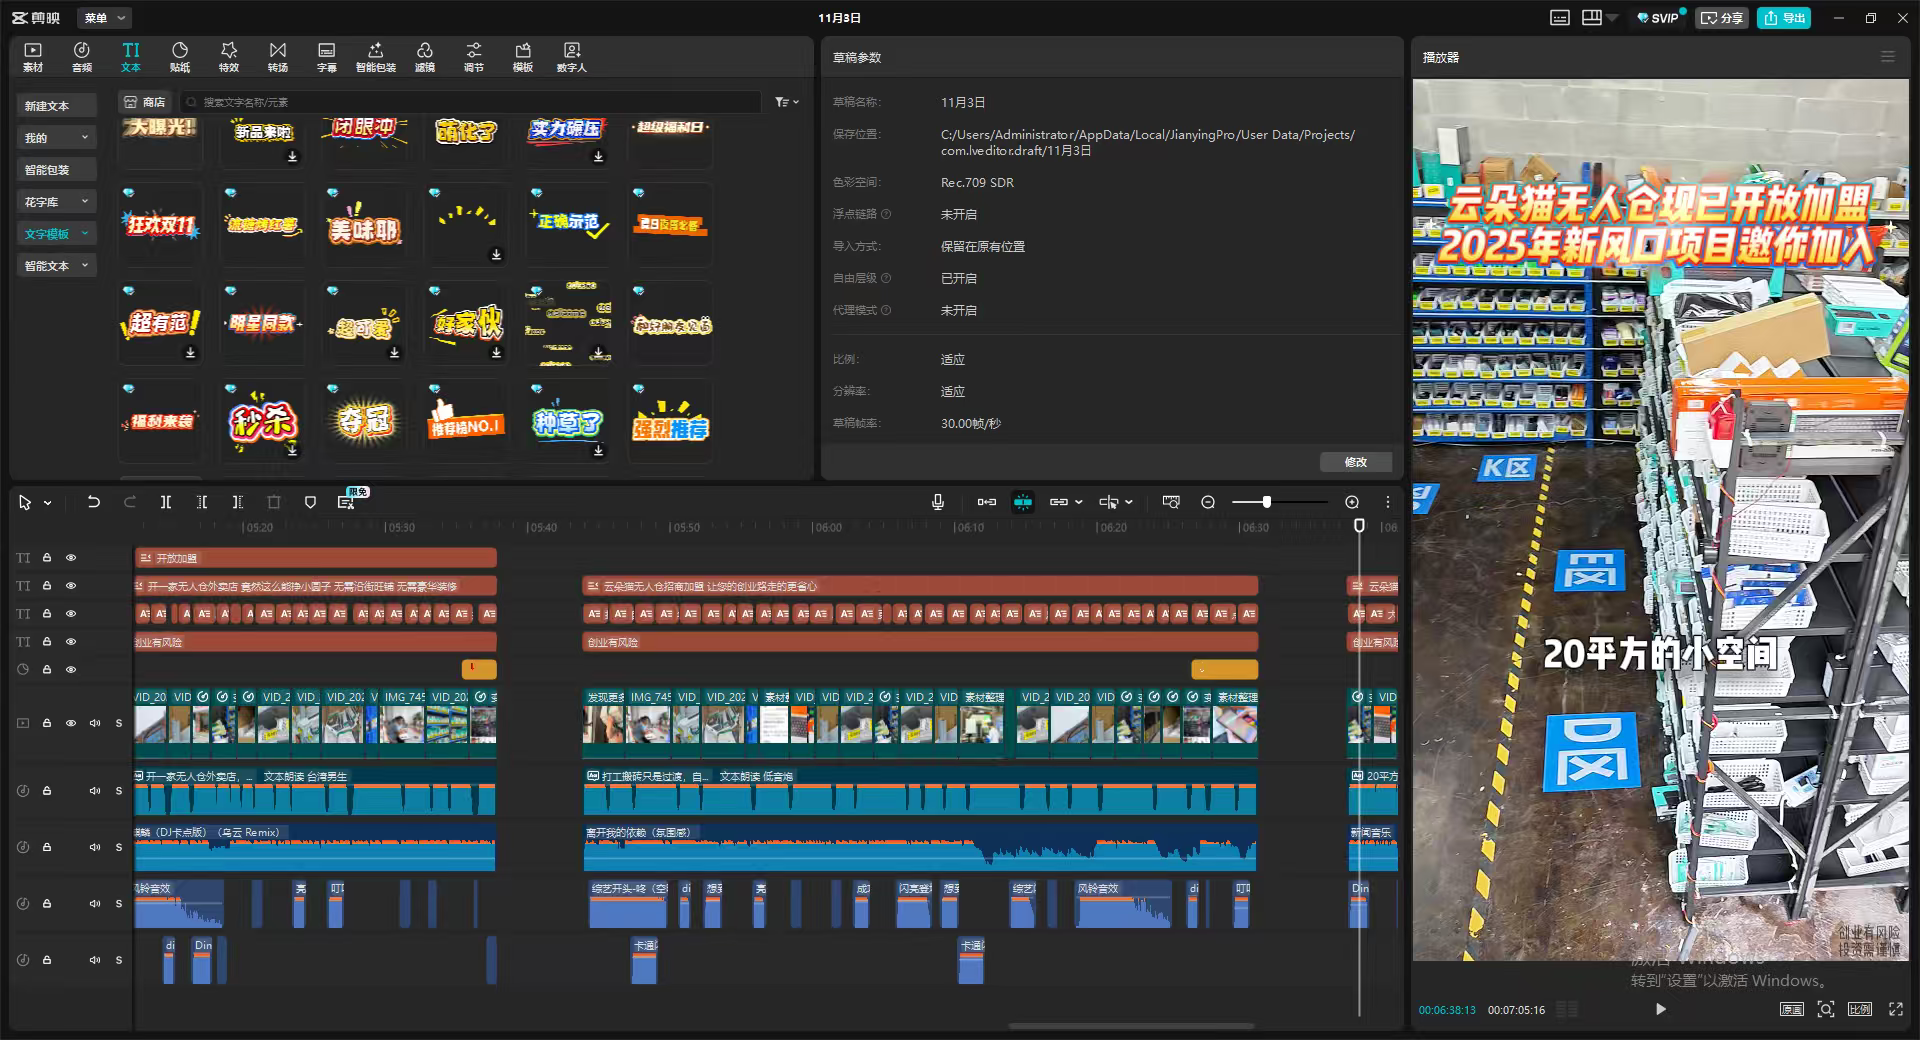1920x1040 pixels.
Task: Lock the 开放加盟 text track
Action: tap(47, 558)
